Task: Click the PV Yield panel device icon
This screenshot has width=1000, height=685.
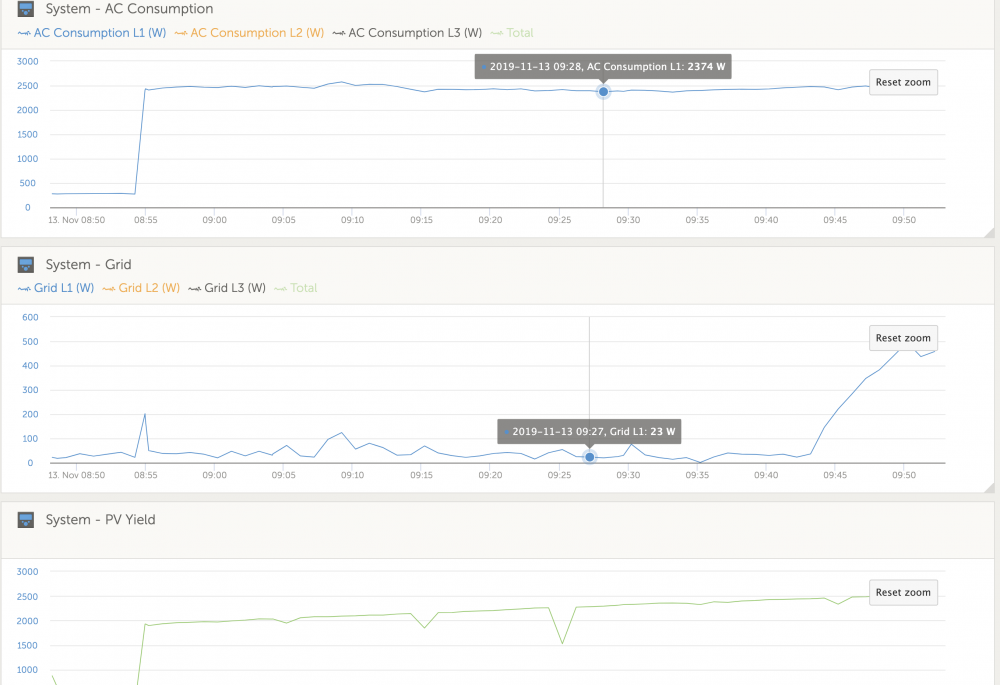Action: pos(26,520)
